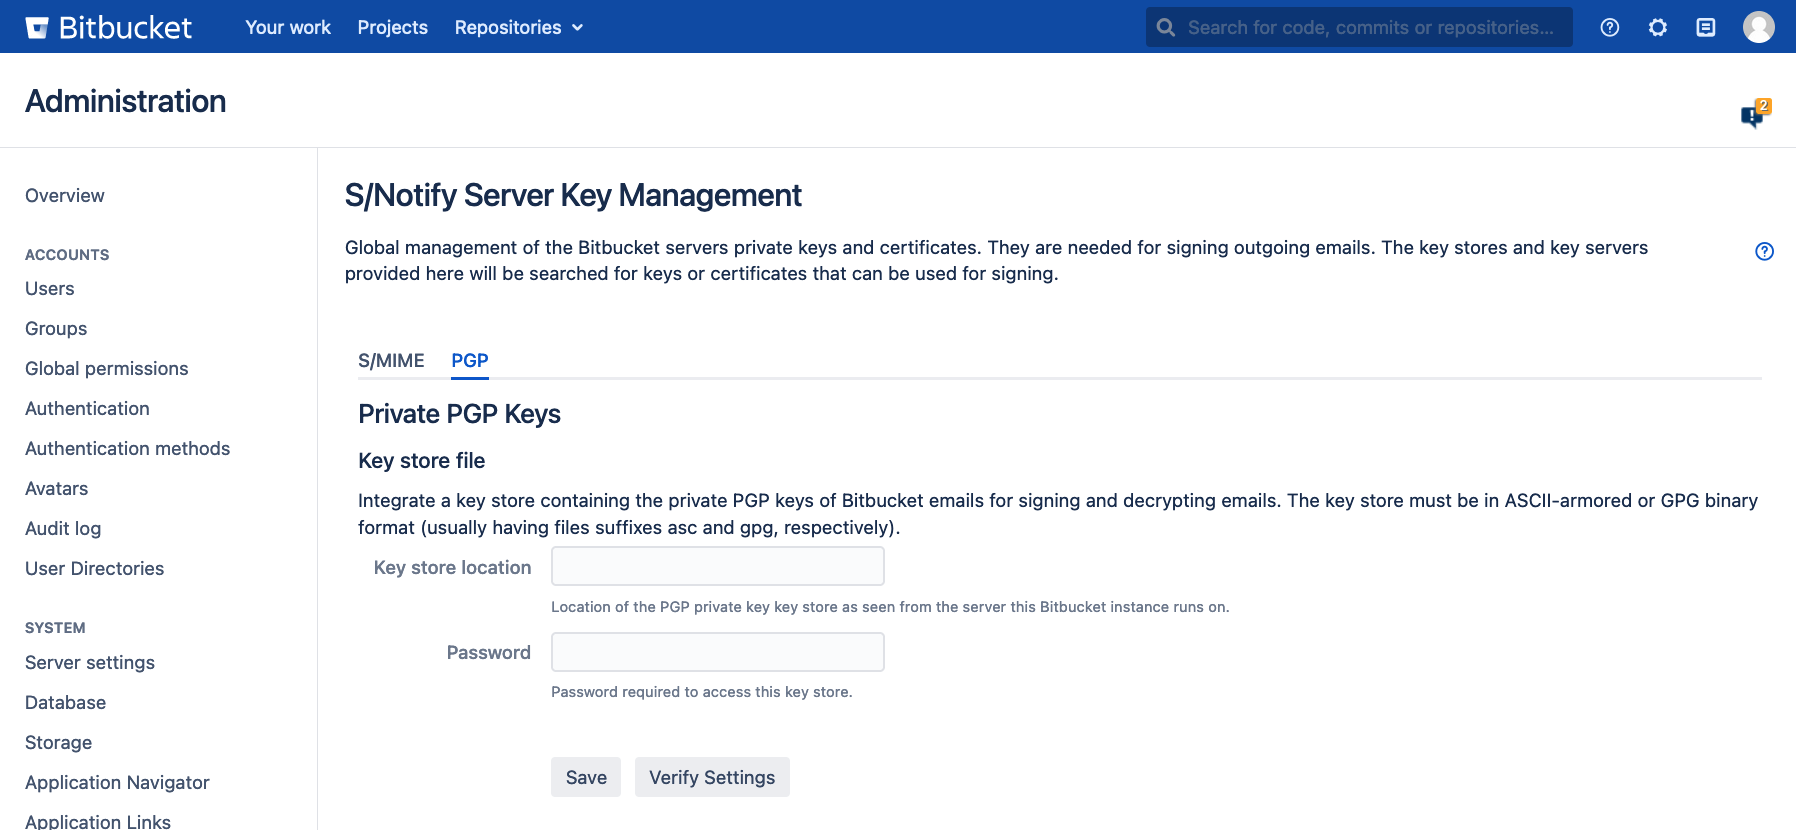1796x830 pixels.
Task: Open Server settings in the sidebar
Action: (x=90, y=662)
